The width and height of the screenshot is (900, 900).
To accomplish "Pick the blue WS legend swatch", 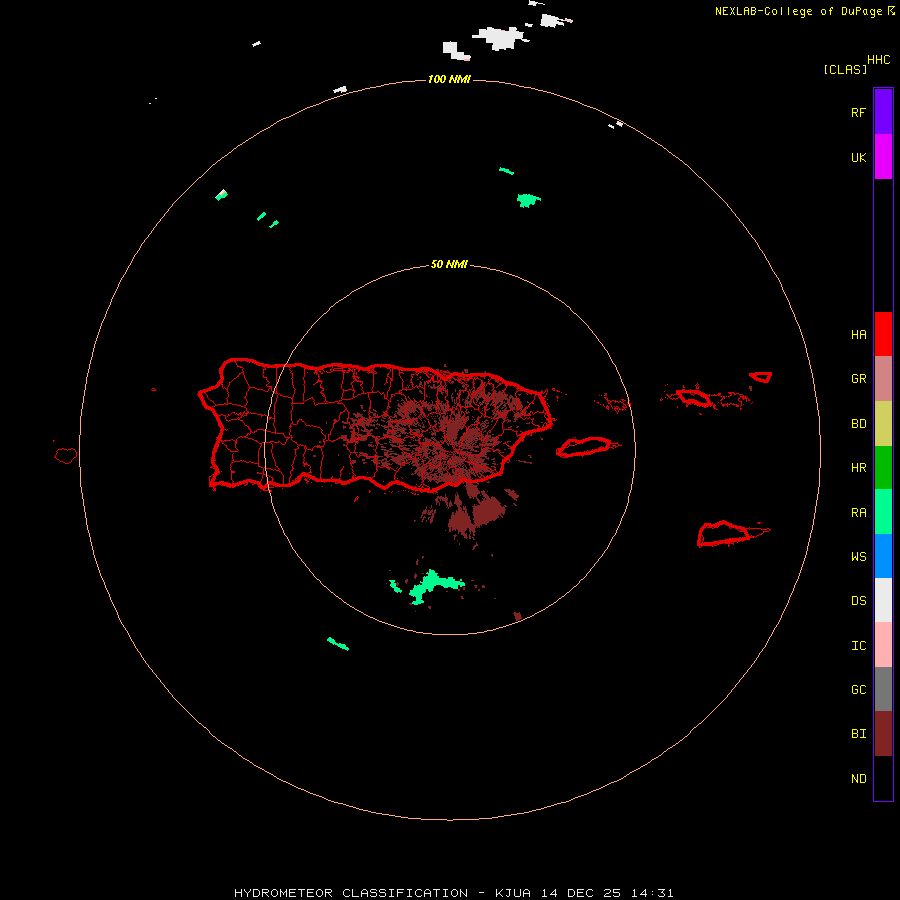I will pyautogui.click(x=883, y=556).
